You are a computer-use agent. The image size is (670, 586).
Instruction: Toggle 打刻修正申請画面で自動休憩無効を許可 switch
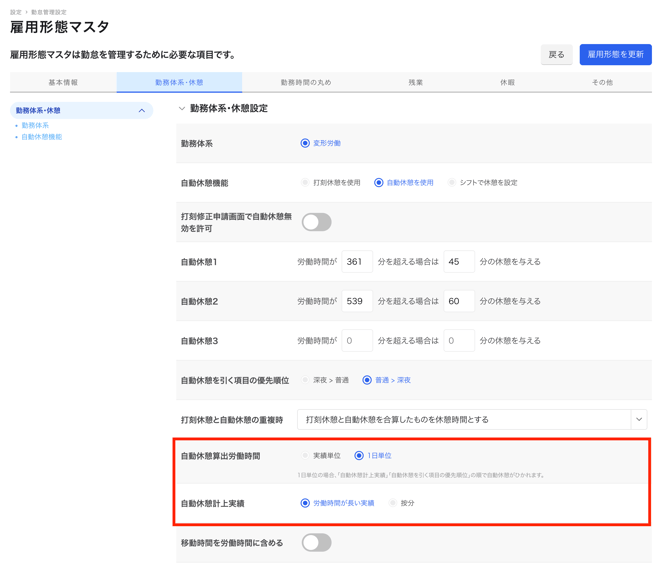pyautogui.click(x=316, y=222)
